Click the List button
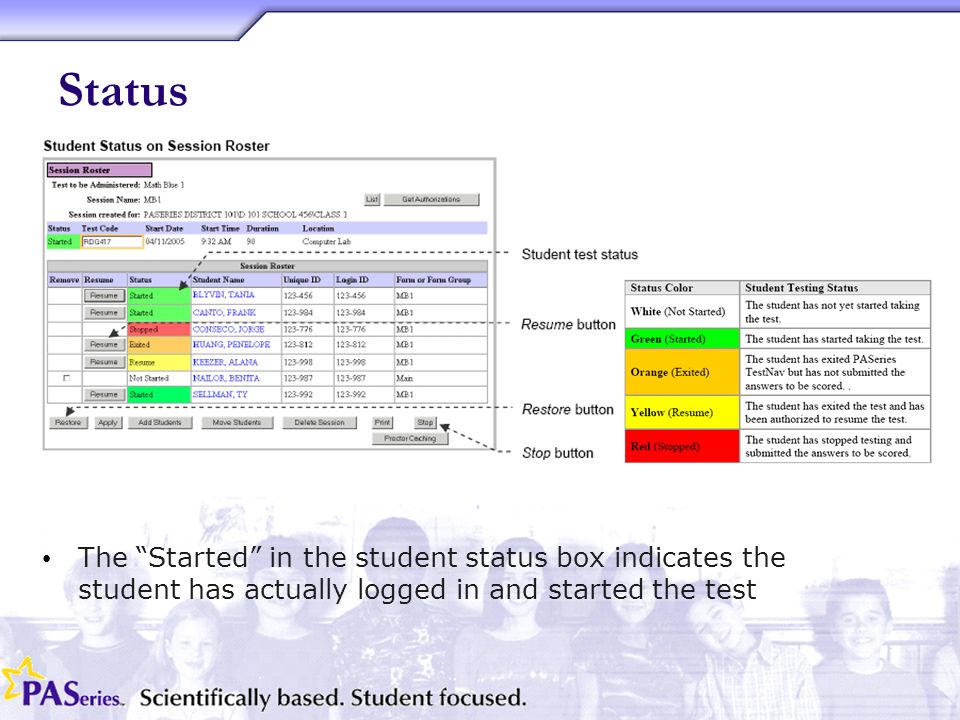960x720 pixels. tap(372, 200)
